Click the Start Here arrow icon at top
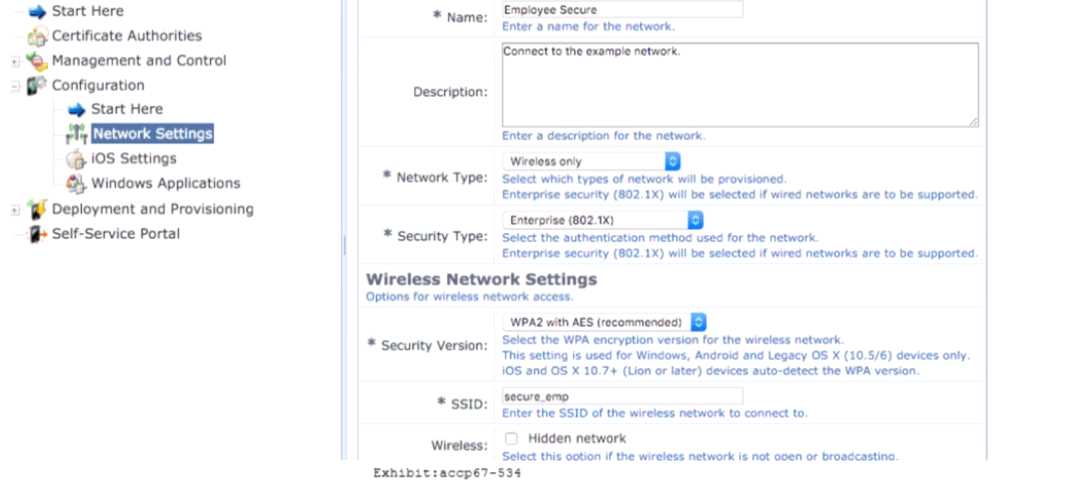 (x=37, y=11)
